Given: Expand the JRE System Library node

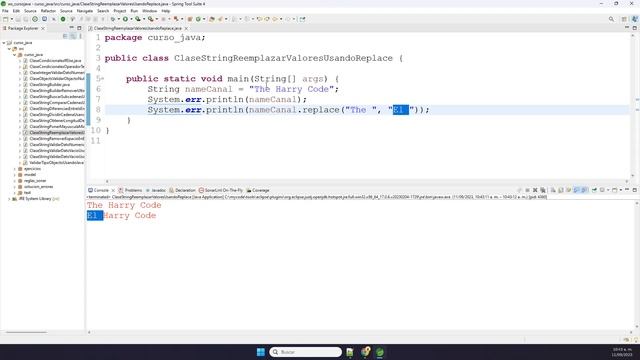Looking at the screenshot, I should click(9, 199).
